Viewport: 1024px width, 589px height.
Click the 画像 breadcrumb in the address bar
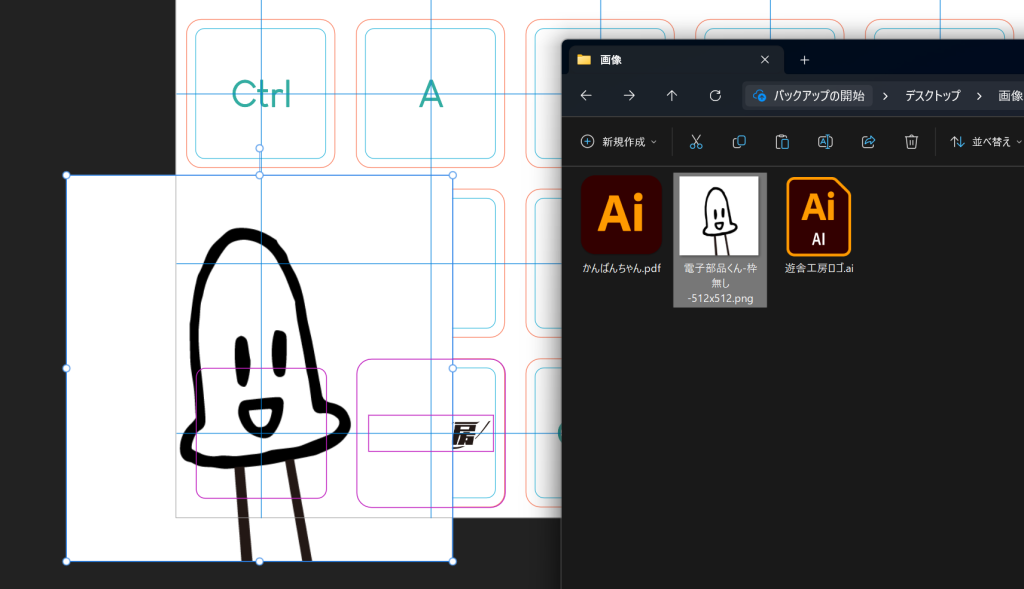point(1010,96)
